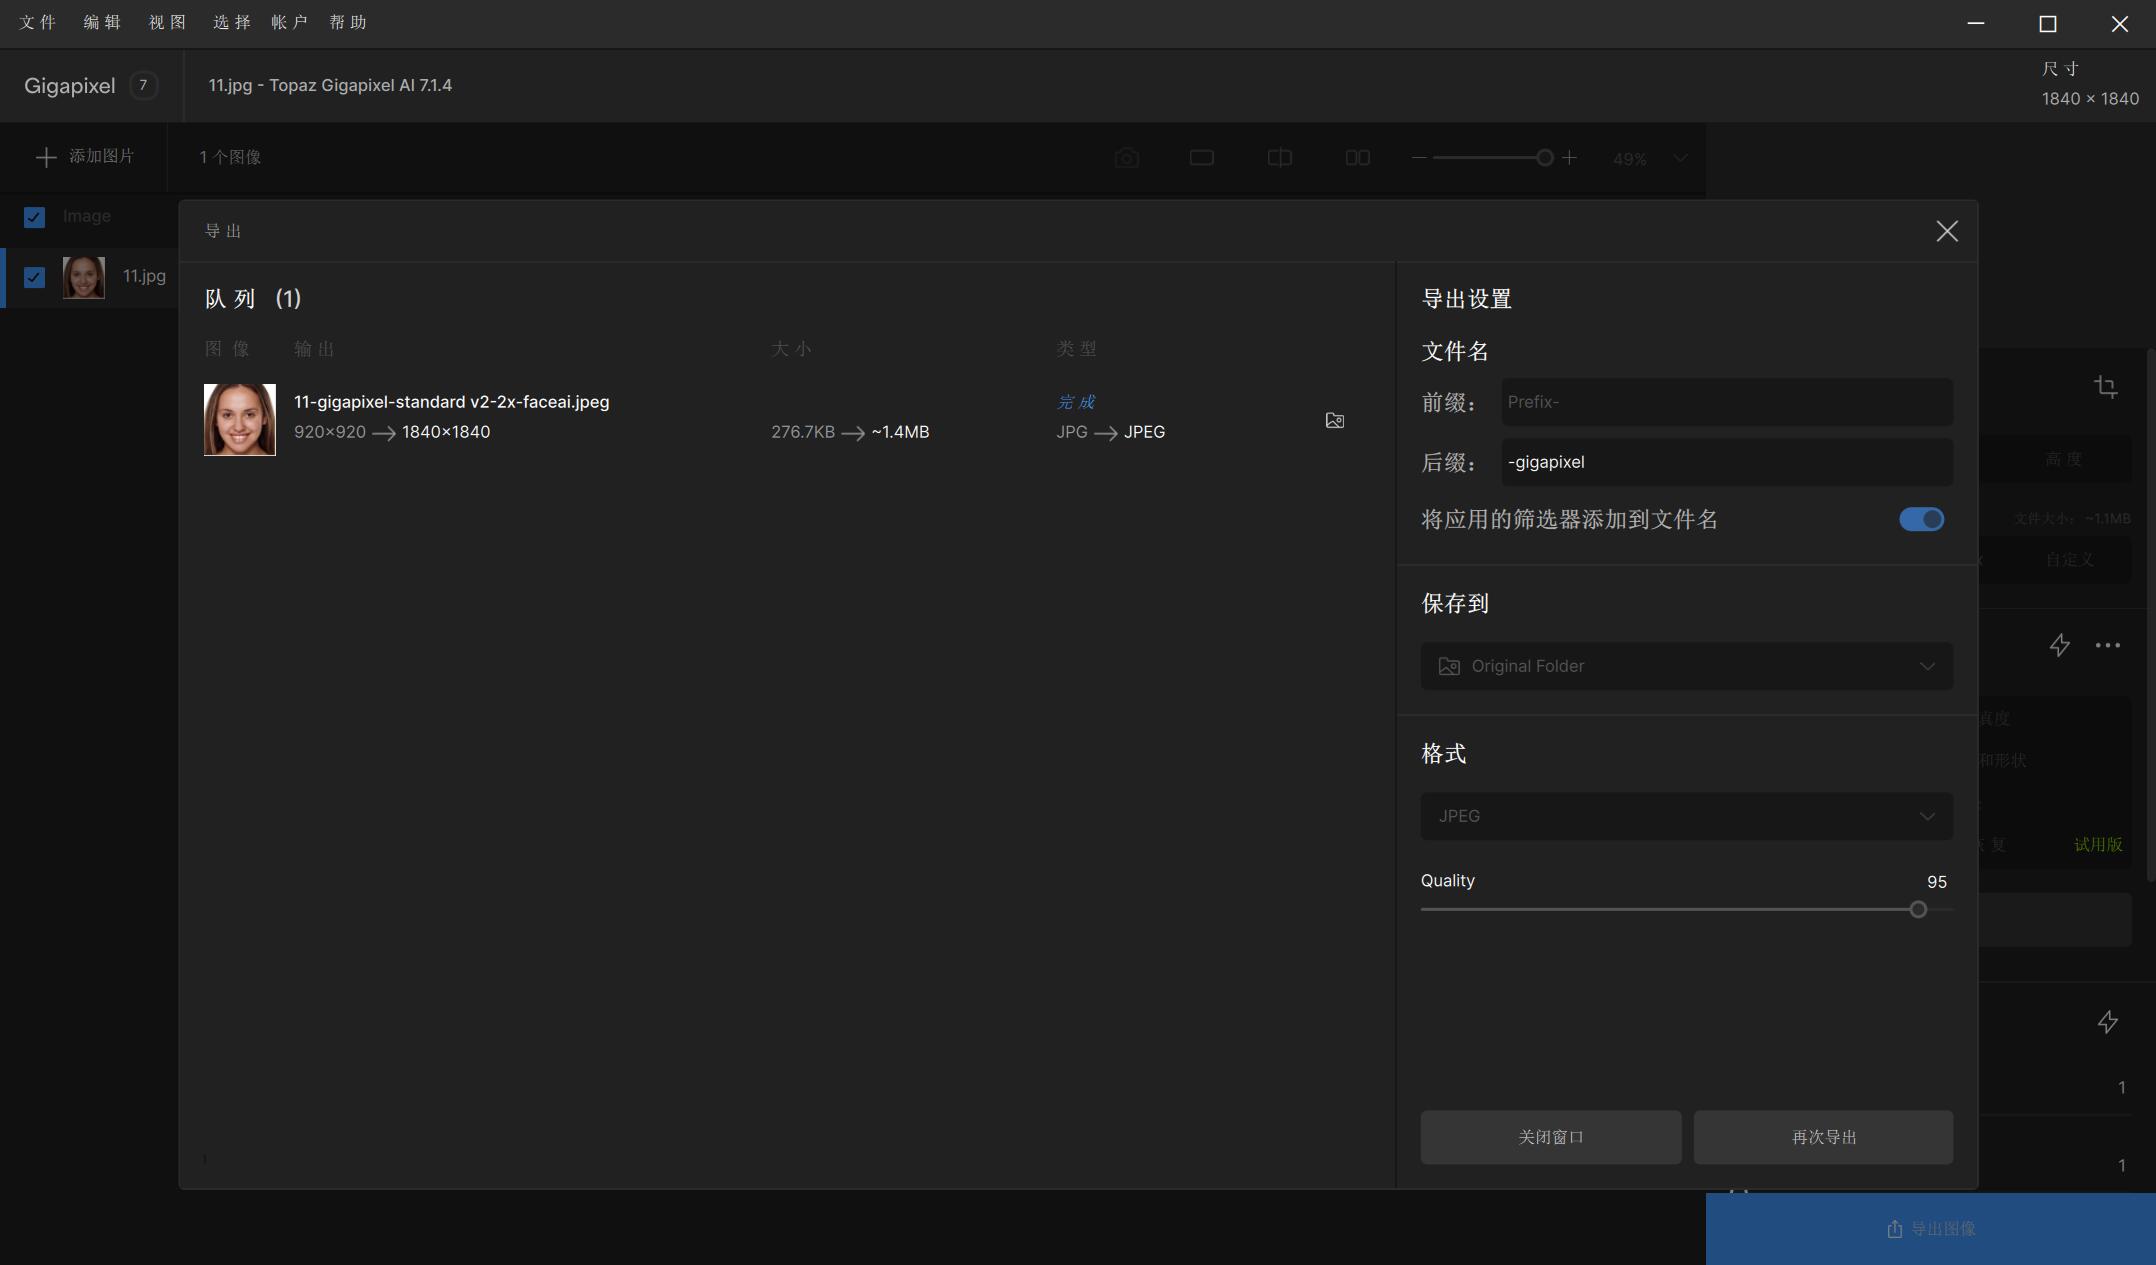Open the three-dots more options menu
Image resolution: width=2156 pixels, height=1265 pixels.
[2108, 646]
